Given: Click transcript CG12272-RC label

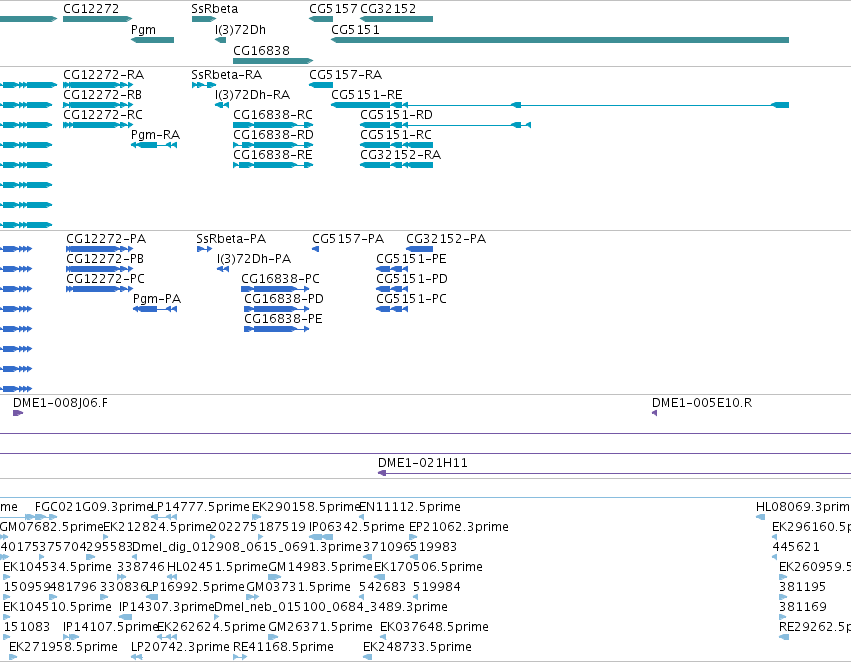Looking at the screenshot, I should click(103, 115).
